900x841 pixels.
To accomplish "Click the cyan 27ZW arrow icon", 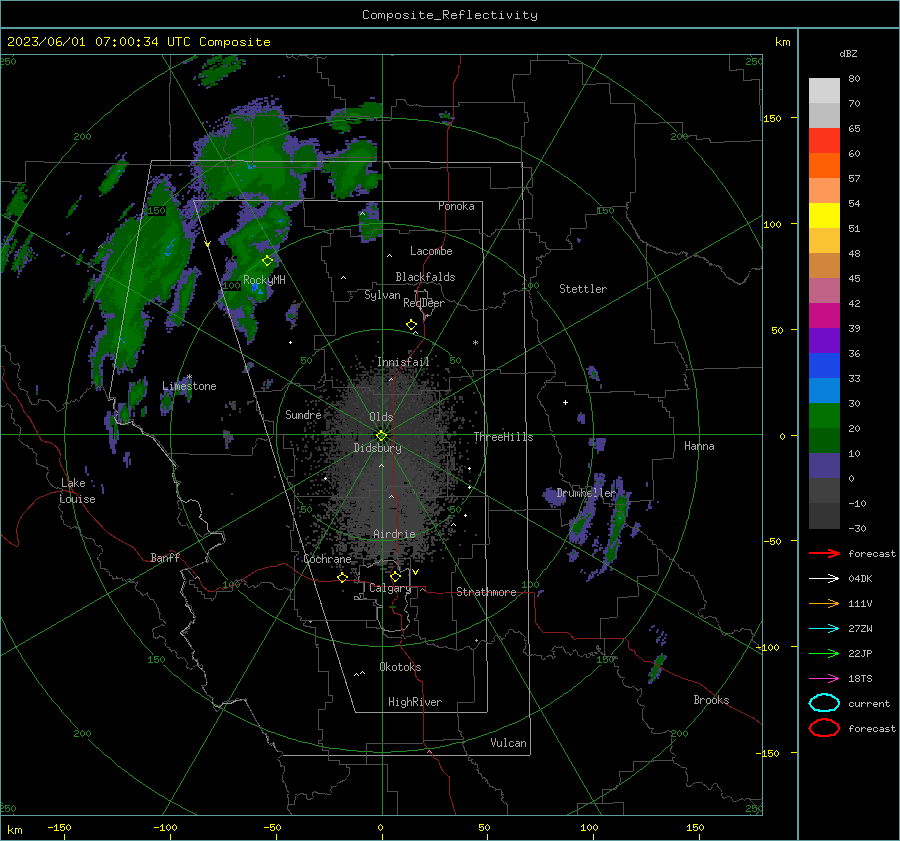I will pos(824,629).
